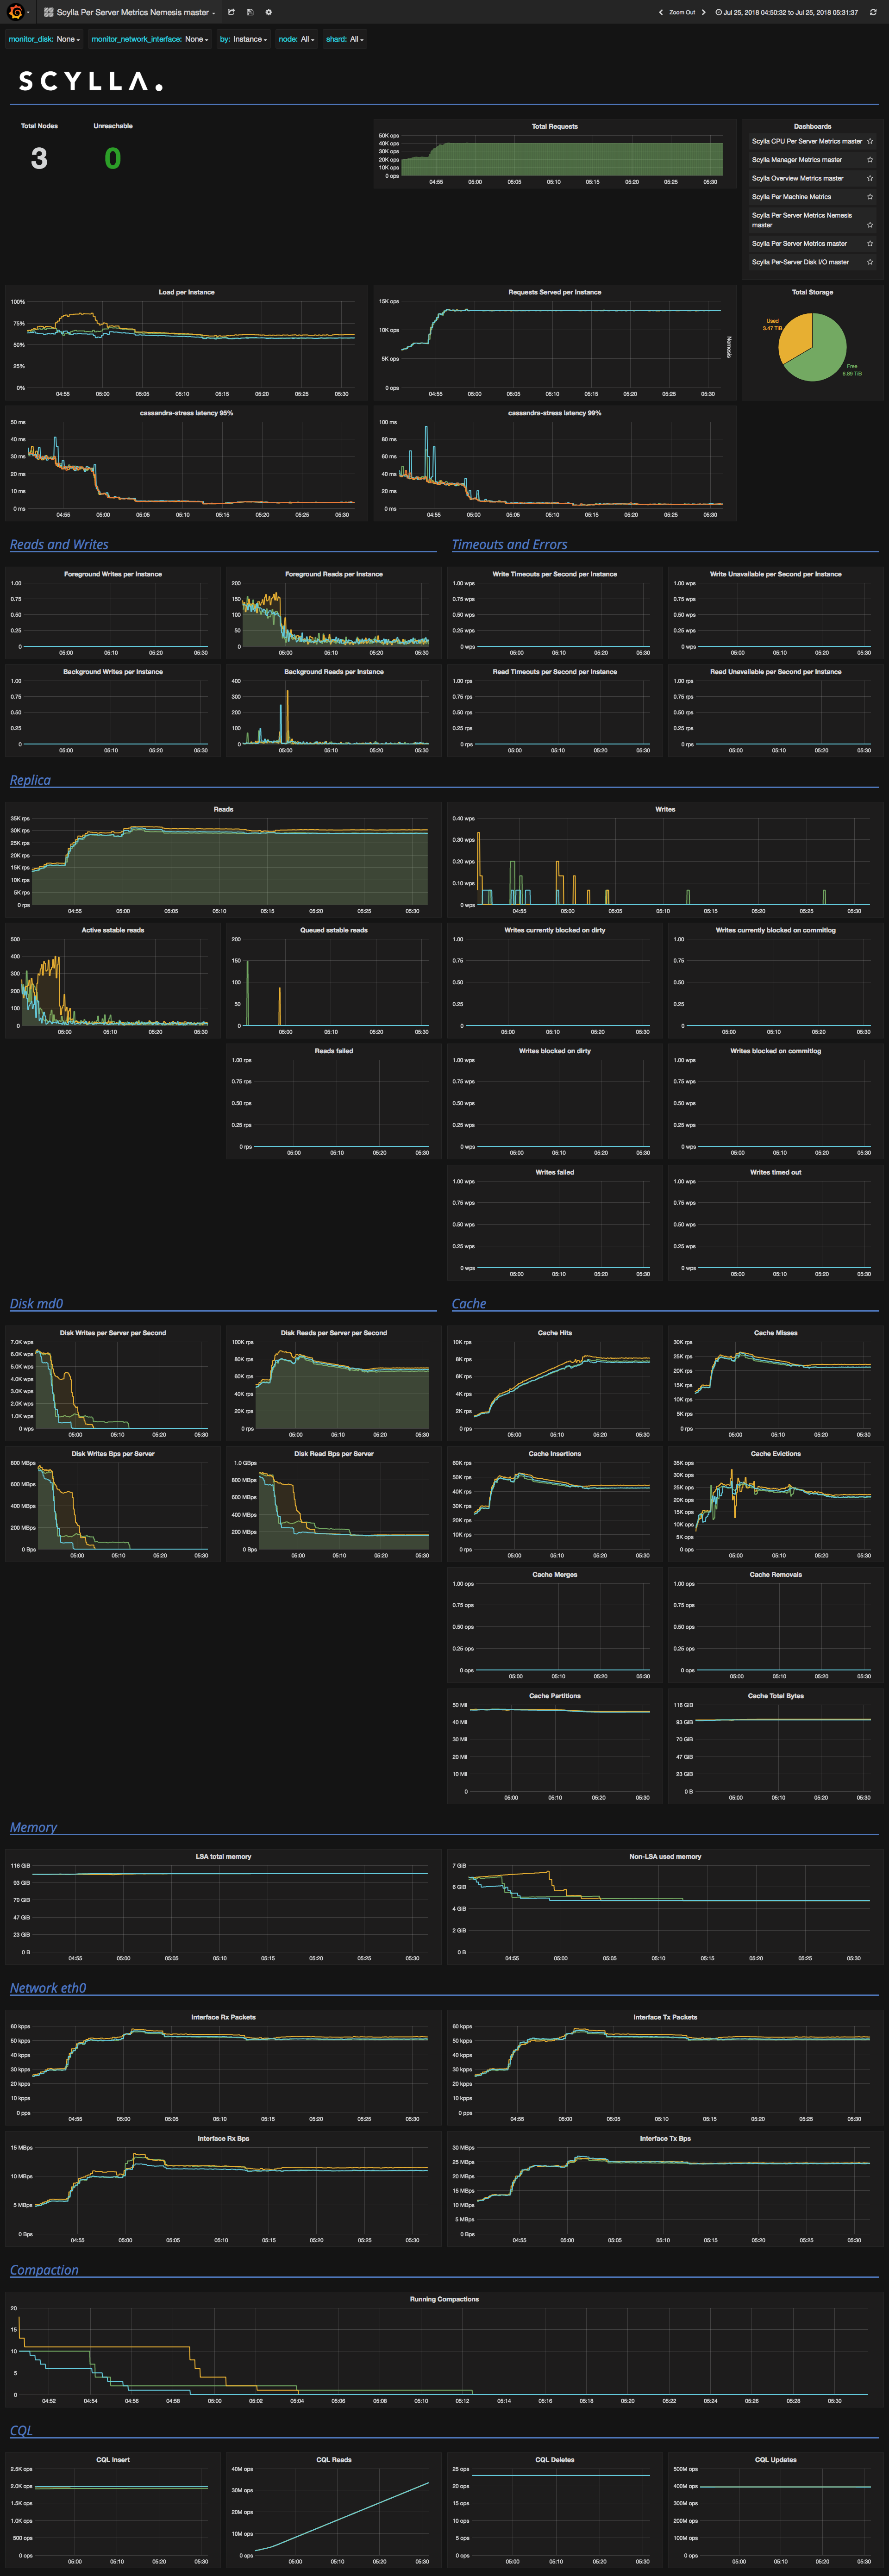The width and height of the screenshot is (889, 2576).
Task: Open Background Reads per Instance panel title
Action: point(334,672)
